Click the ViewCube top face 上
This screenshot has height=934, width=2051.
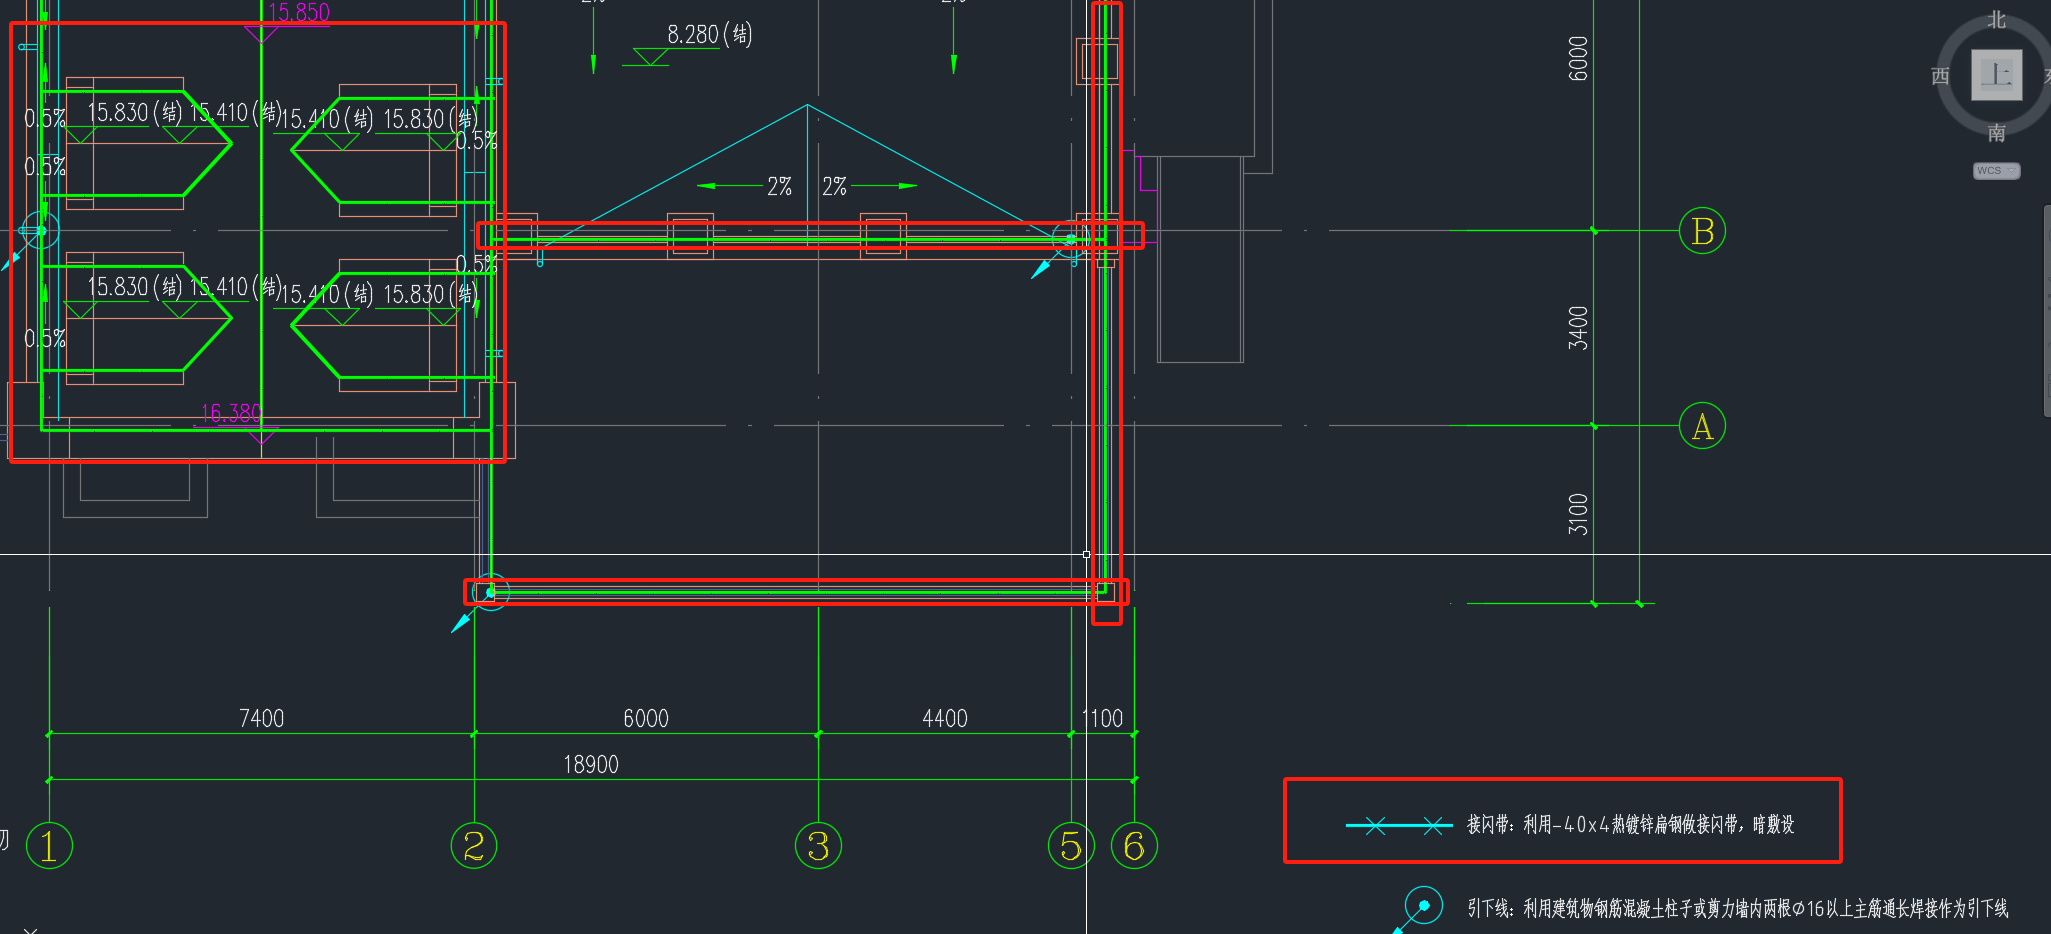pyautogui.click(x=1996, y=75)
